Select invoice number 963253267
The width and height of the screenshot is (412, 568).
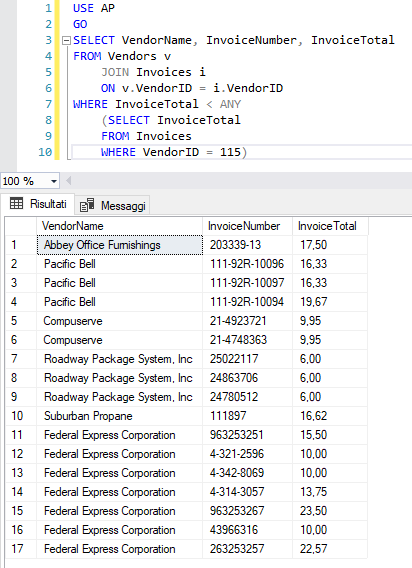[247, 511]
